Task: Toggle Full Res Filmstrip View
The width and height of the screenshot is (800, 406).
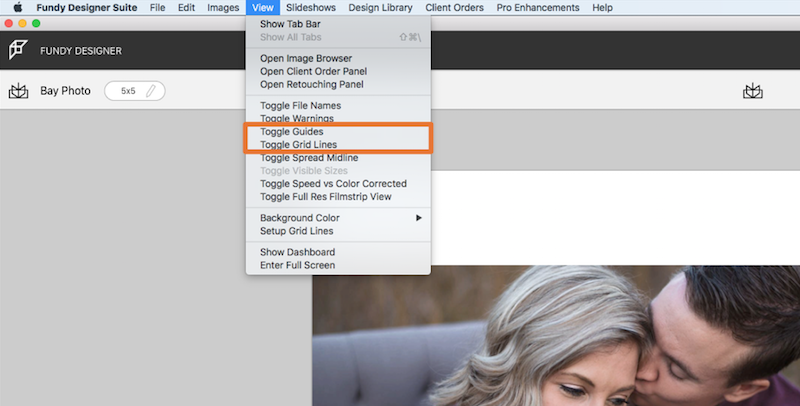Action: (338, 196)
